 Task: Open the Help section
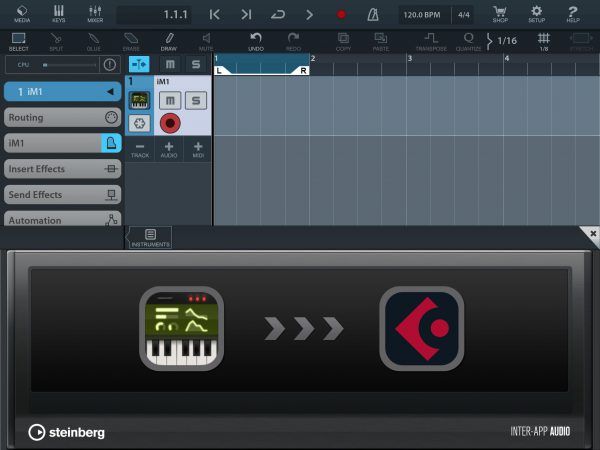tap(573, 14)
